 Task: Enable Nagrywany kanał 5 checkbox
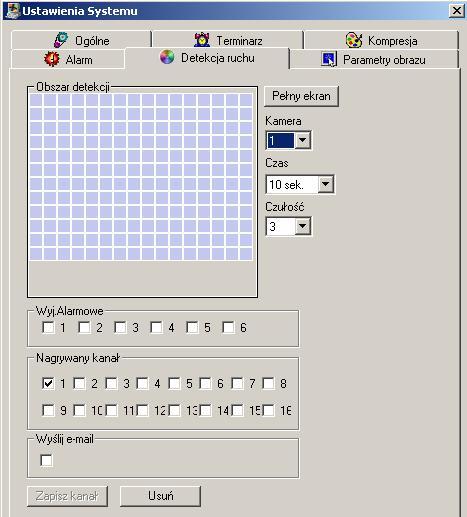click(x=174, y=383)
